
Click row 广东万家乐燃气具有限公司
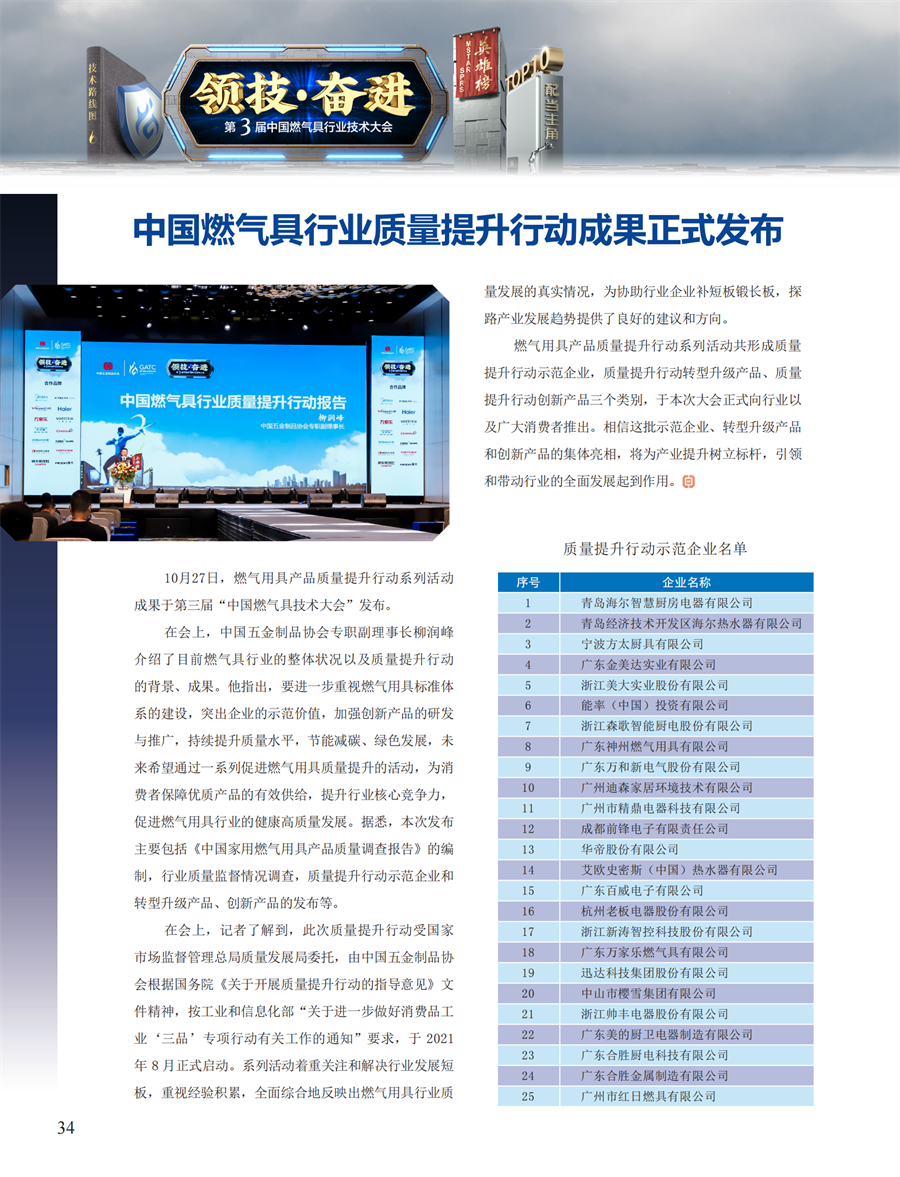pos(655,953)
